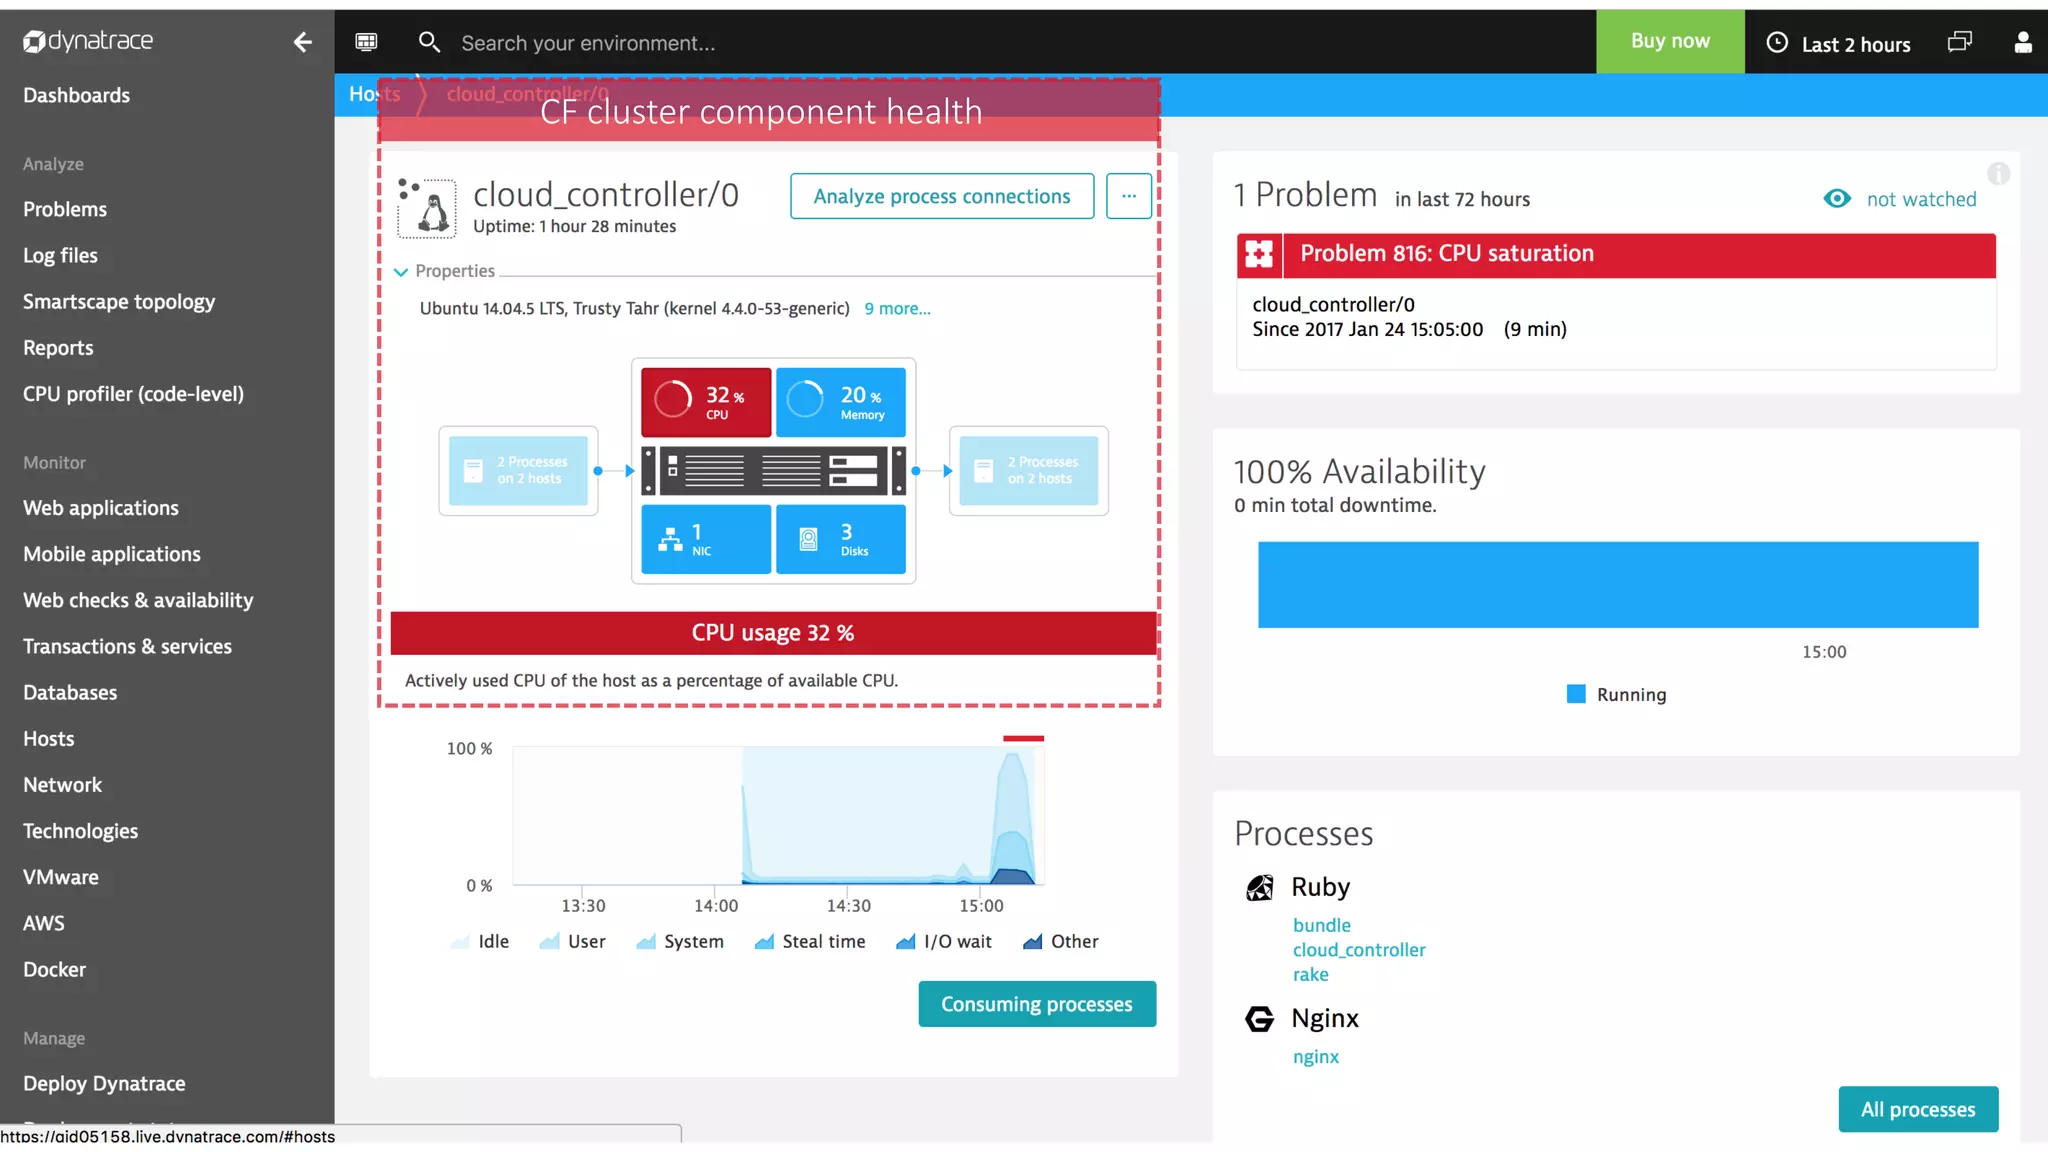The image size is (2048, 1152).
Task: Go to Databases
Action: (70, 693)
